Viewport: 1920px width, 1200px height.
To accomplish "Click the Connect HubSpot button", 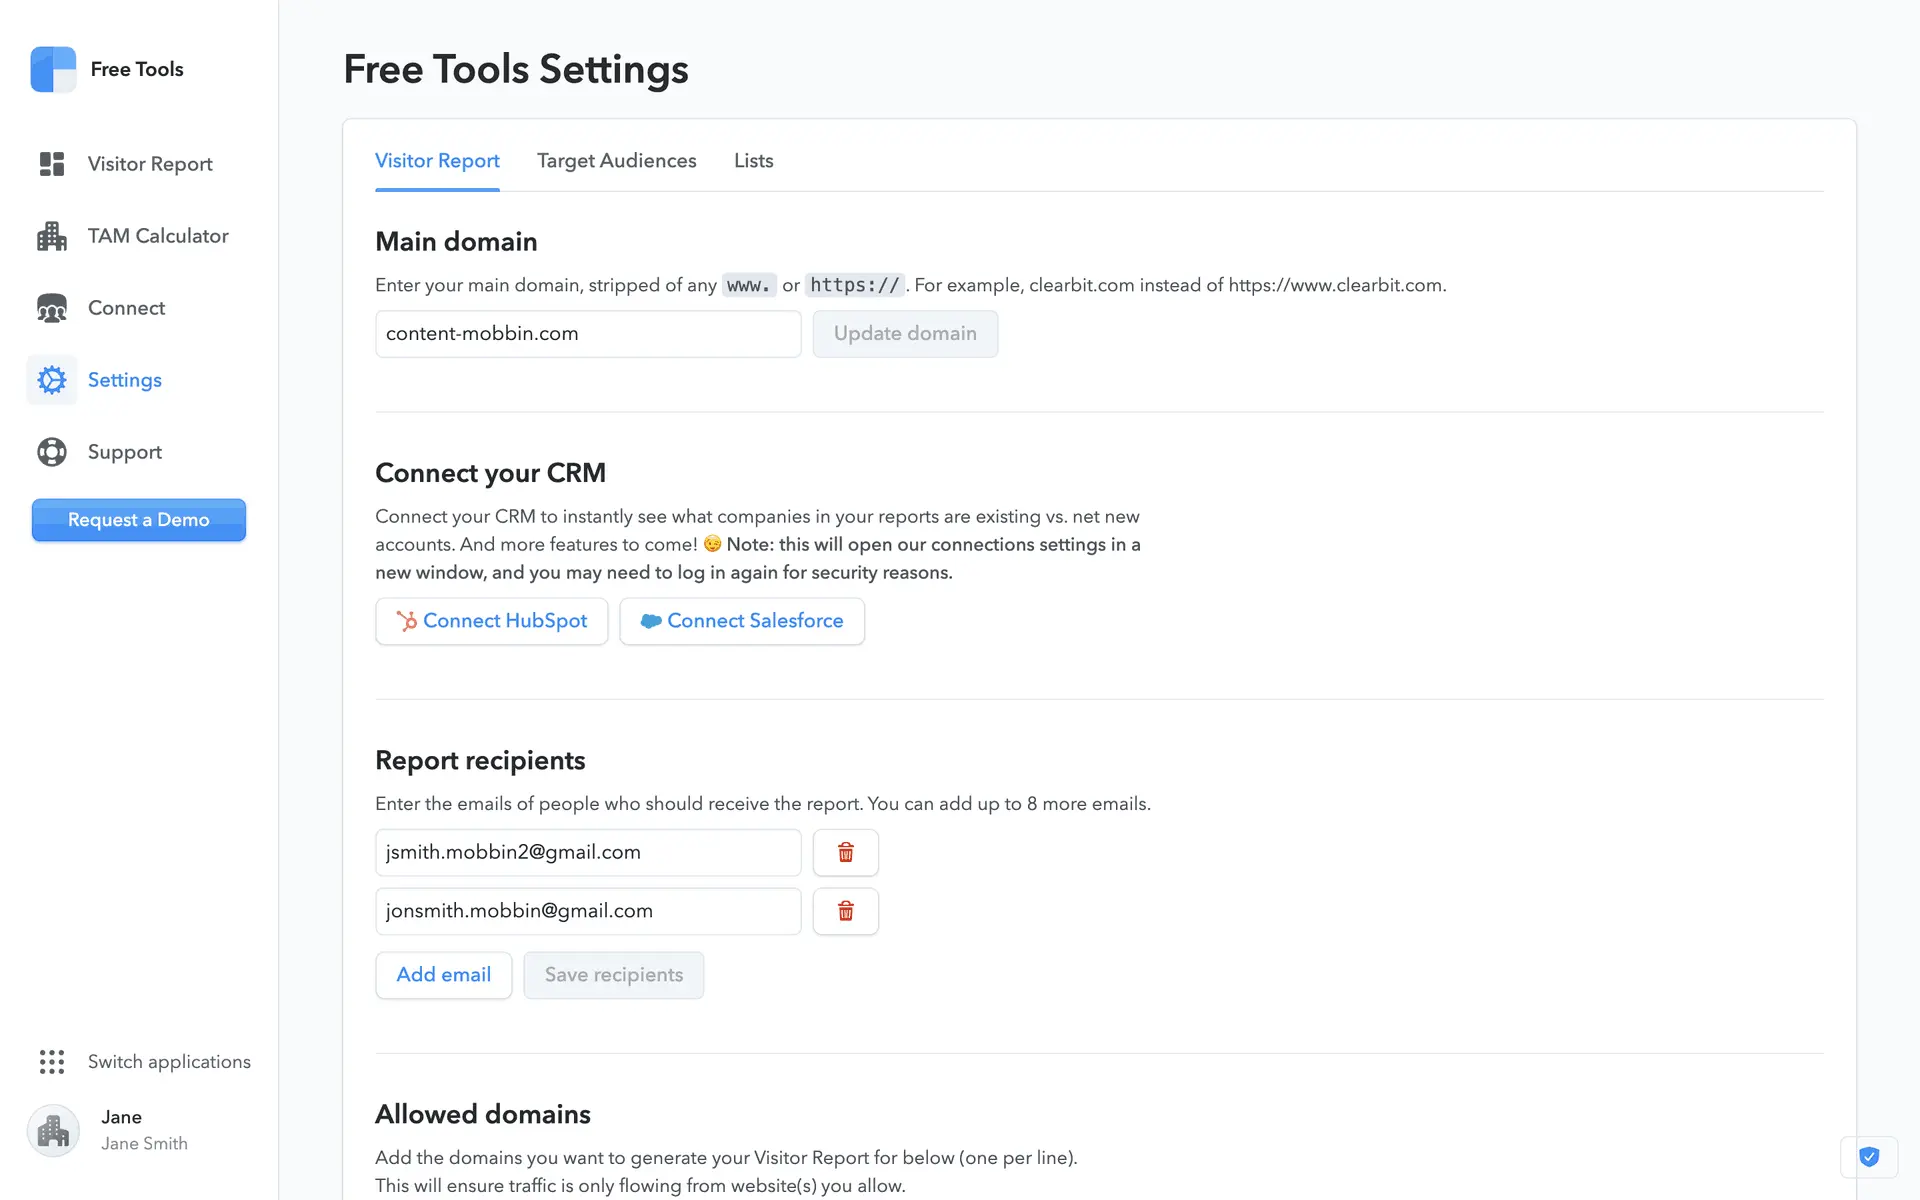I will (491, 621).
